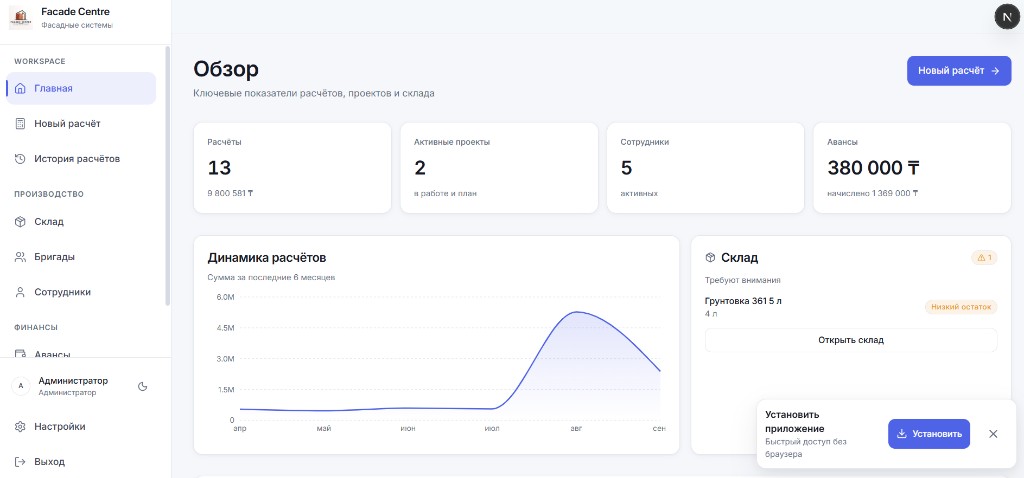Click the home icon beside Главная
Screen dimensions: 1024x478
[20, 88]
